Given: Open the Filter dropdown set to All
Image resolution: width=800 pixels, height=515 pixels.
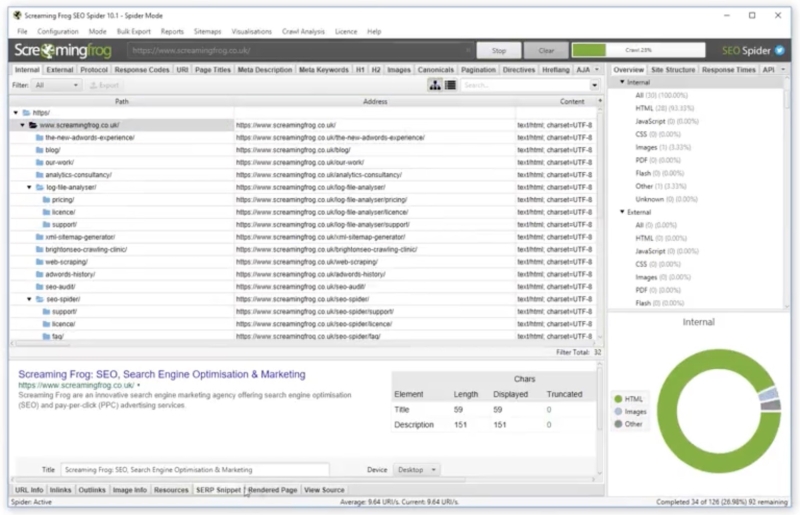Looking at the screenshot, I should [56, 86].
